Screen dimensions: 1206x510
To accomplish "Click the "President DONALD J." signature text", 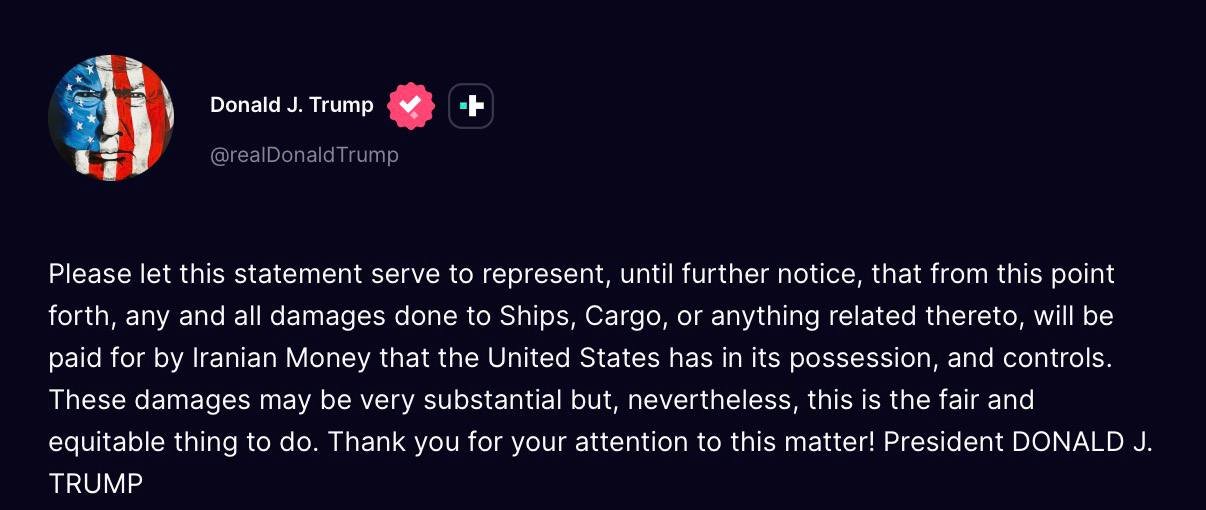I will [x=1020, y=443].
